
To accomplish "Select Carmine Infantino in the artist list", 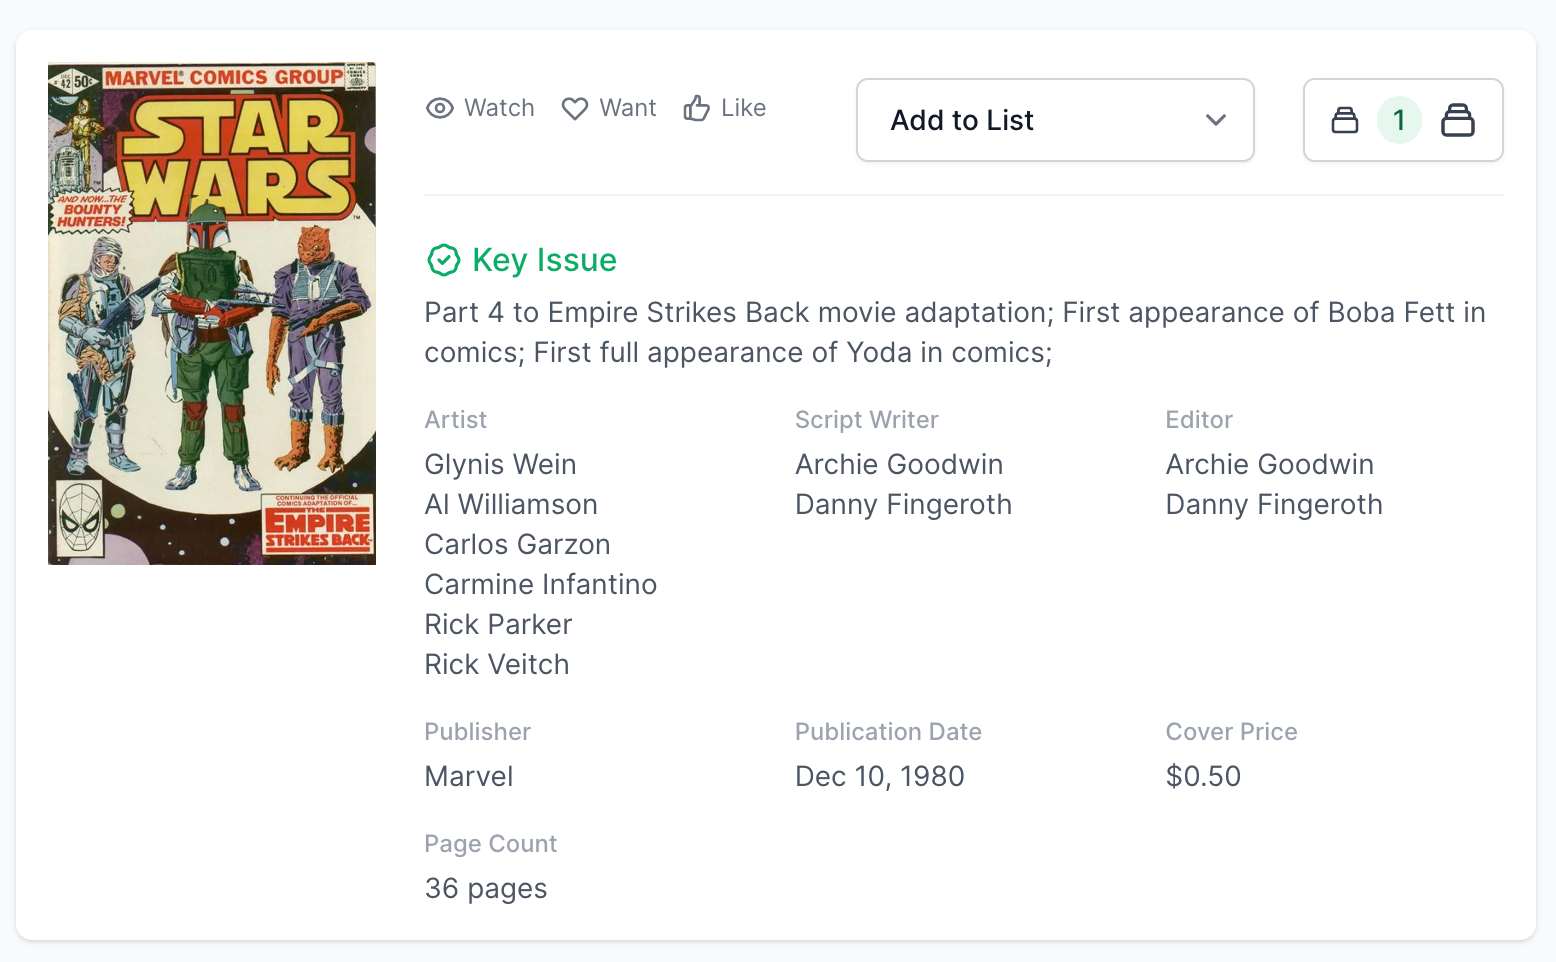I will pyautogui.click(x=540, y=584).
